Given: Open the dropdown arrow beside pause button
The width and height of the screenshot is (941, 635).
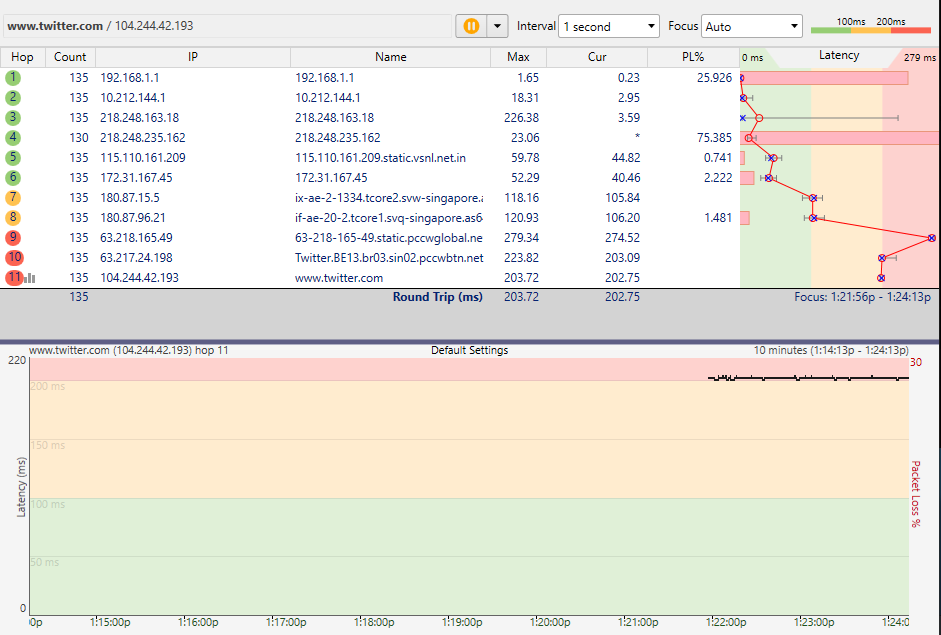Looking at the screenshot, I should [498, 26].
